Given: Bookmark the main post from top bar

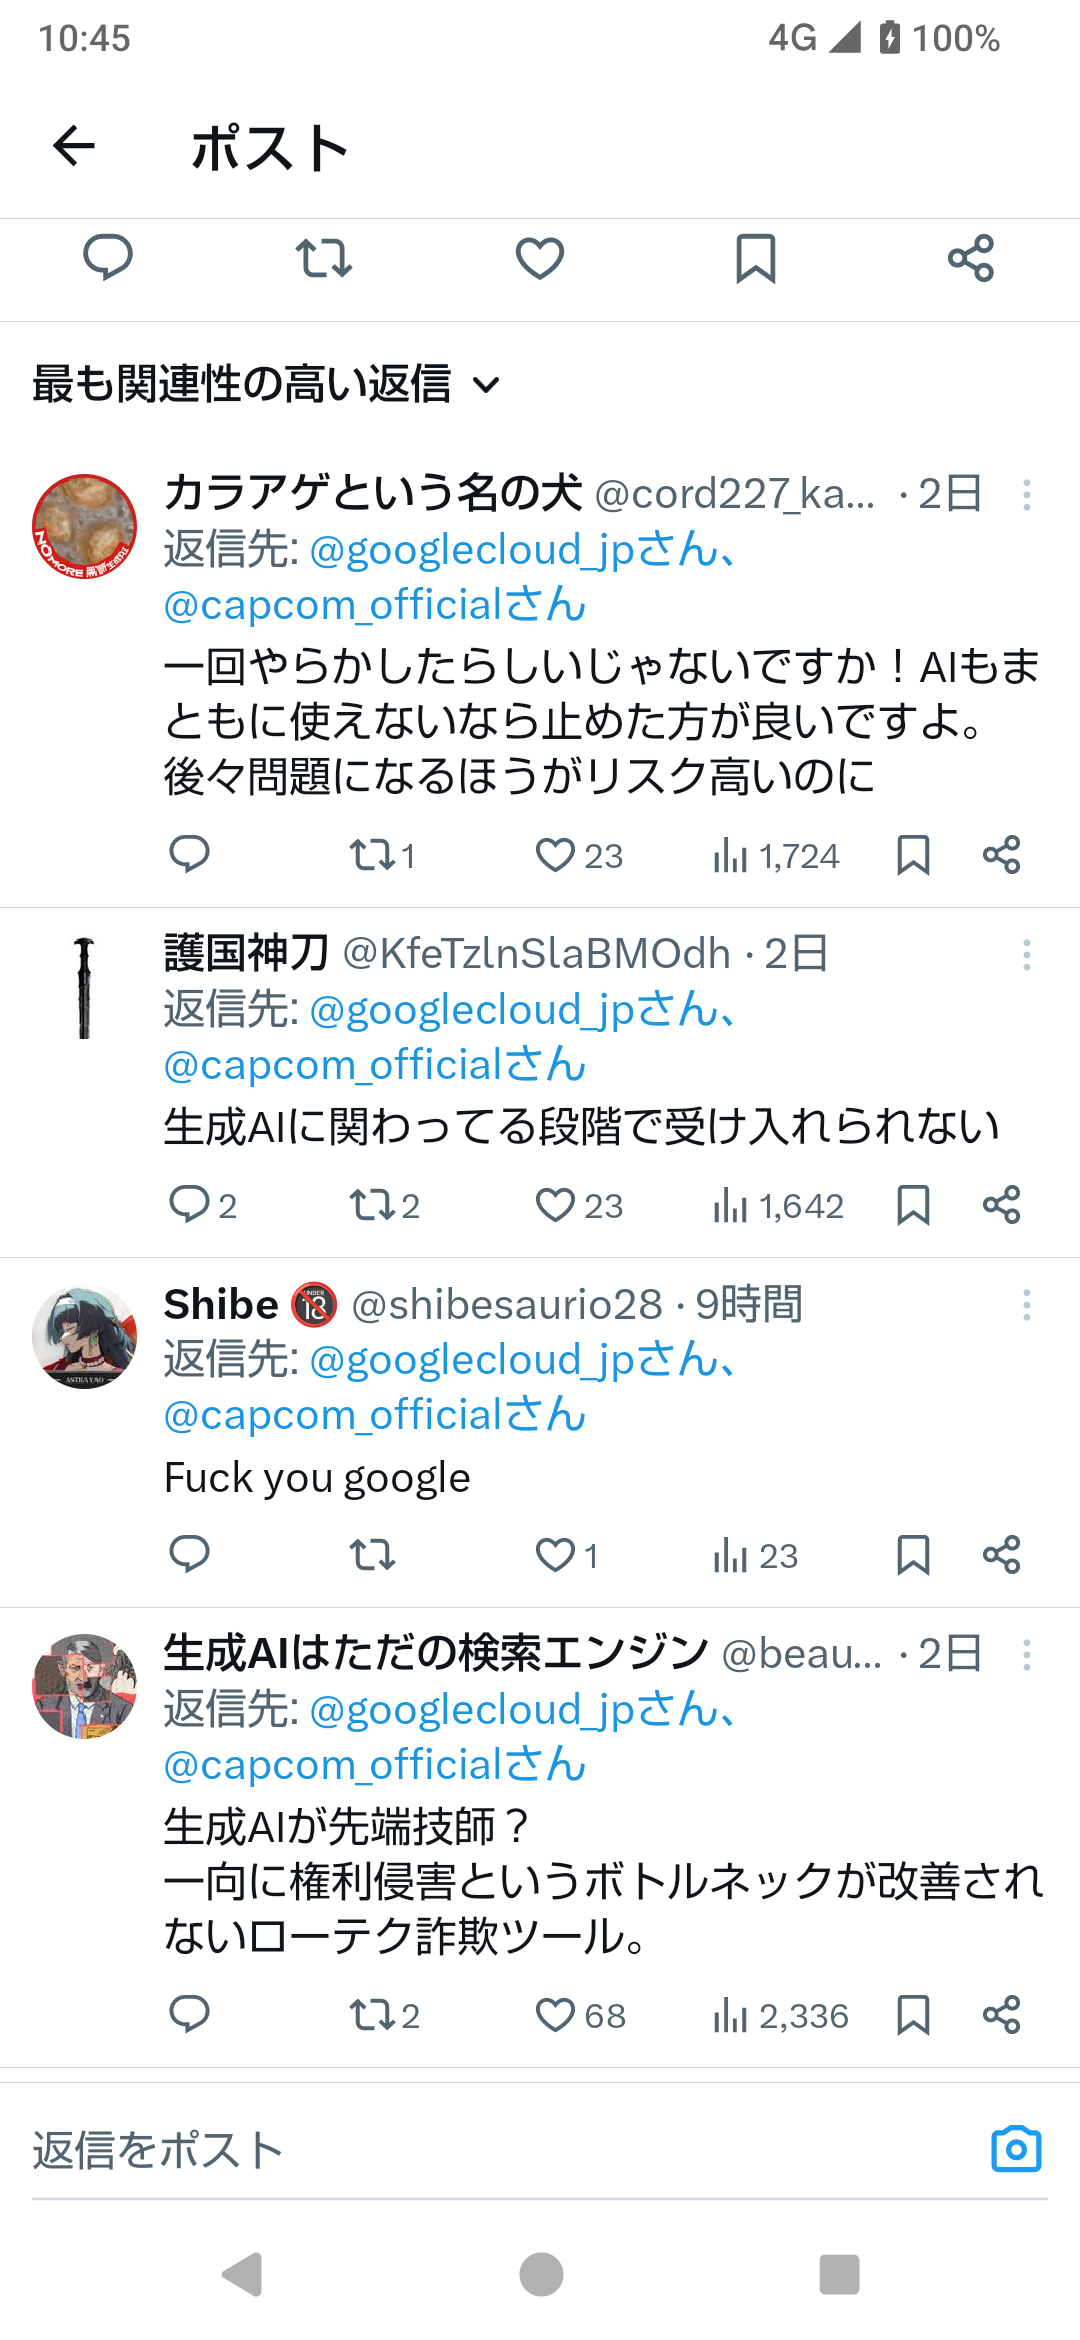Looking at the screenshot, I should click(x=756, y=258).
